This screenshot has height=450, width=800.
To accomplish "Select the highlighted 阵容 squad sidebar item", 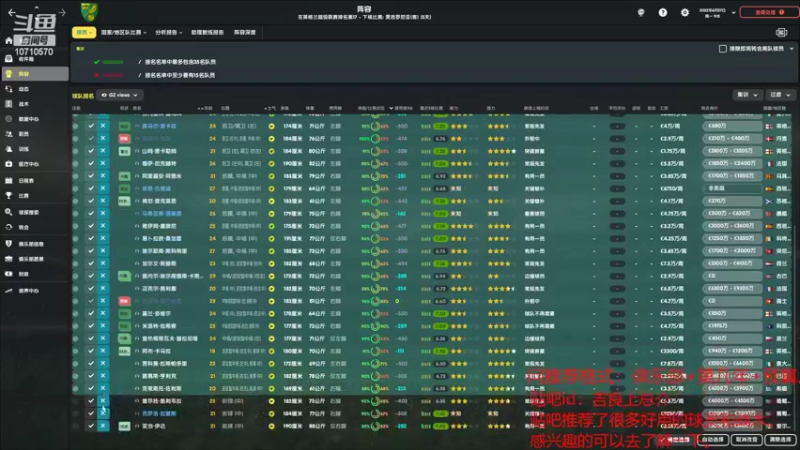I will click(35, 74).
